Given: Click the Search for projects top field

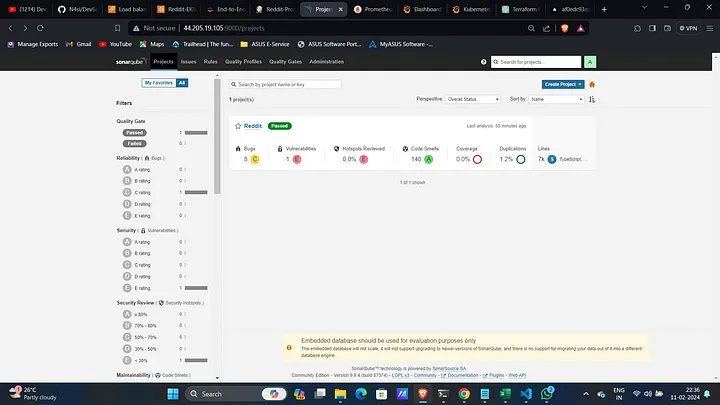Looking at the screenshot, I should [536, 62].
